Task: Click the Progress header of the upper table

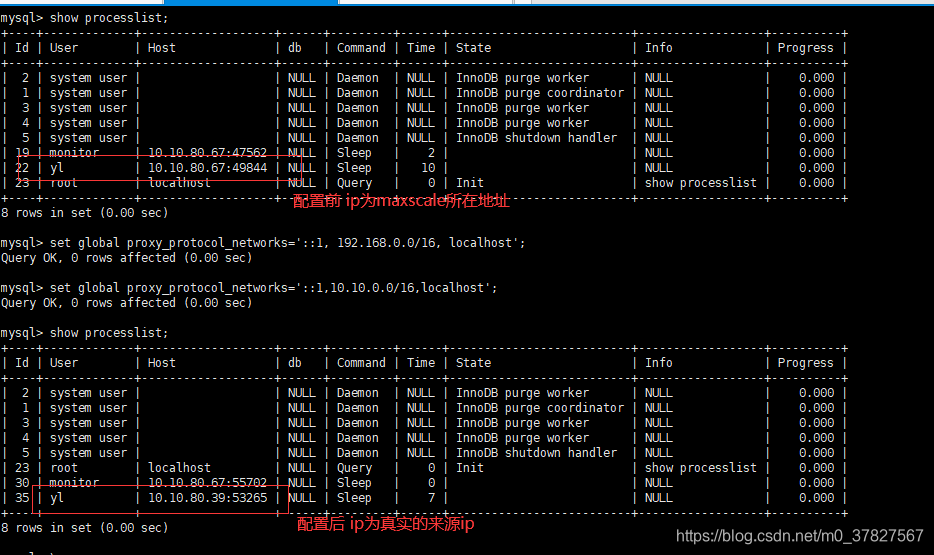Action: 805,48
